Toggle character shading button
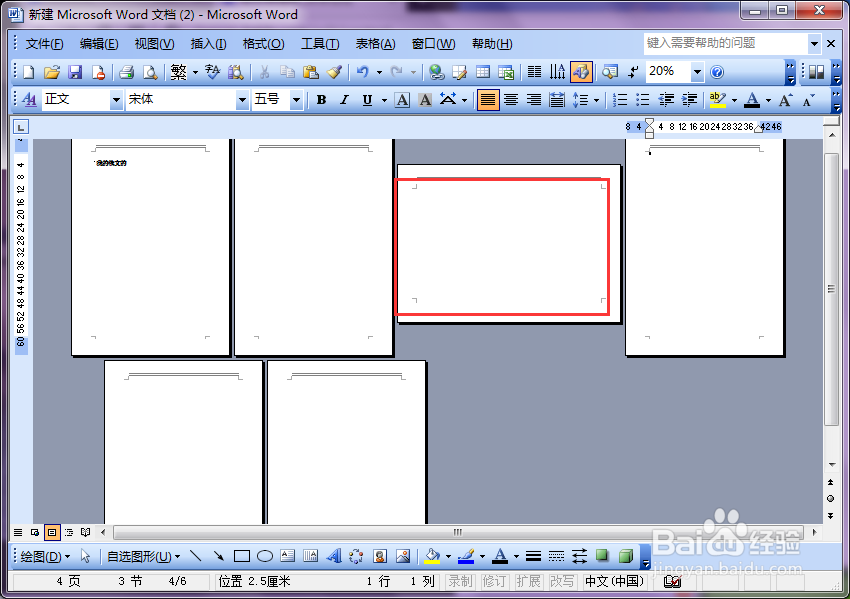850x599 pixels. click(425, 100)
